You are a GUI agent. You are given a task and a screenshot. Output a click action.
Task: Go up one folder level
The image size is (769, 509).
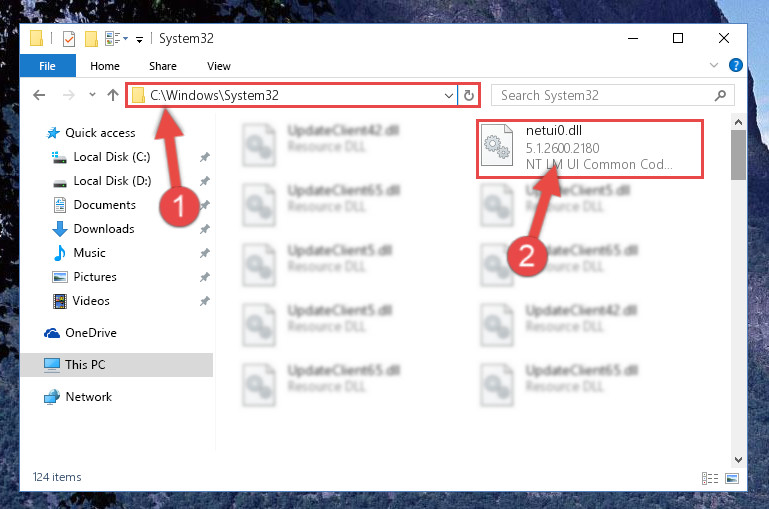click(x=113, y=95)
